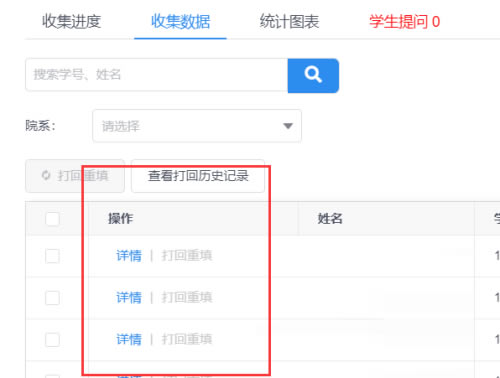The image size is (500, 378).
Task: Open the 院系 dropdown arrow
Action: (288, 126)
